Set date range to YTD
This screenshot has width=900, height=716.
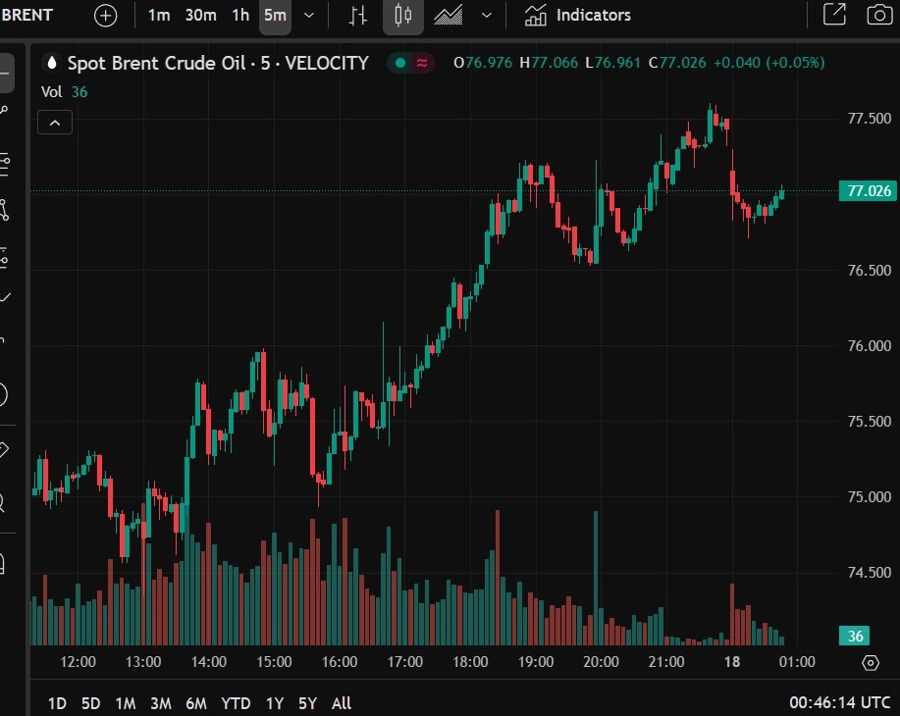point(236,703)
